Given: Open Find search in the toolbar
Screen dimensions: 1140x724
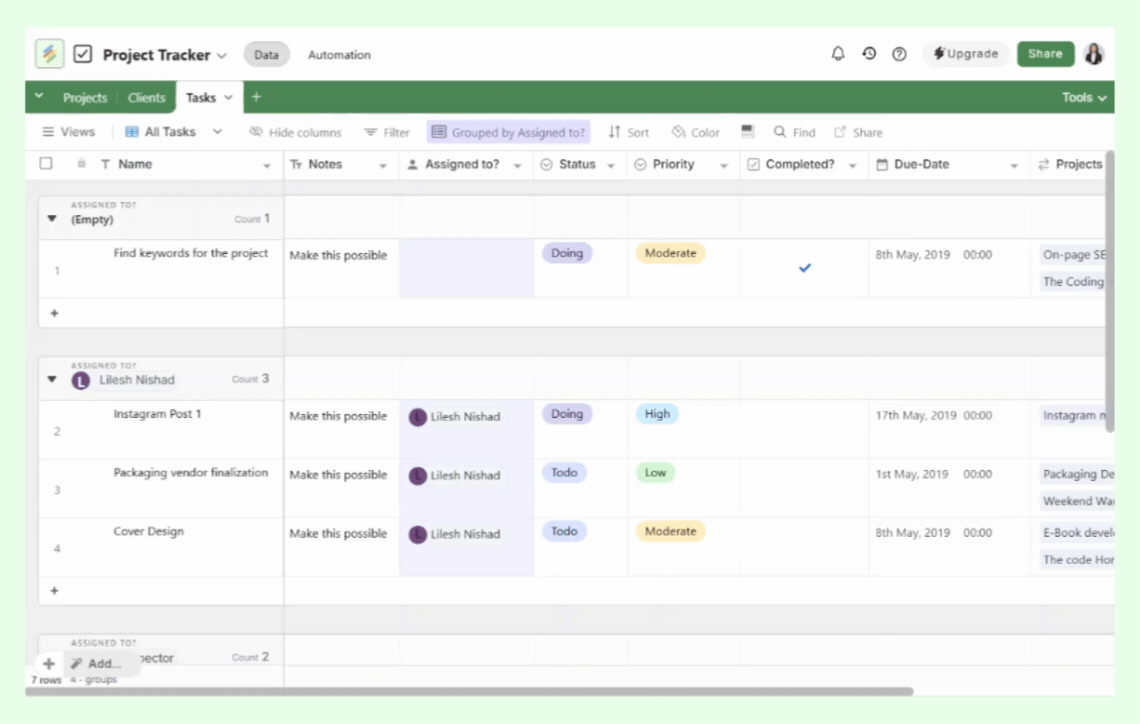Looking at the screenshot, I should pos(794,132).
